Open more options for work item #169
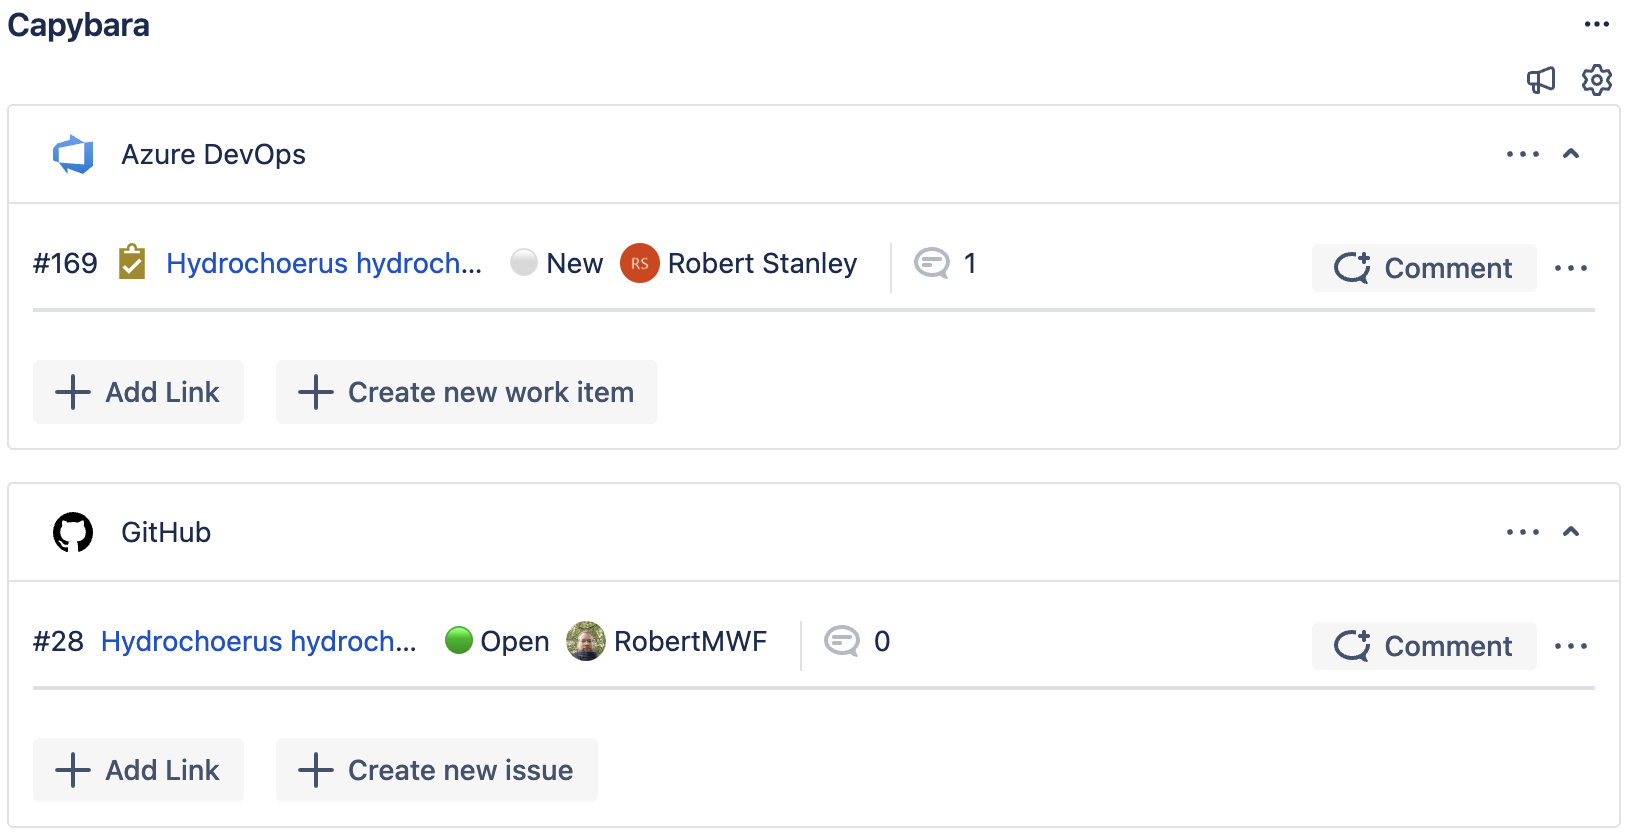 pyautogui.click(x=1571, y=268)
